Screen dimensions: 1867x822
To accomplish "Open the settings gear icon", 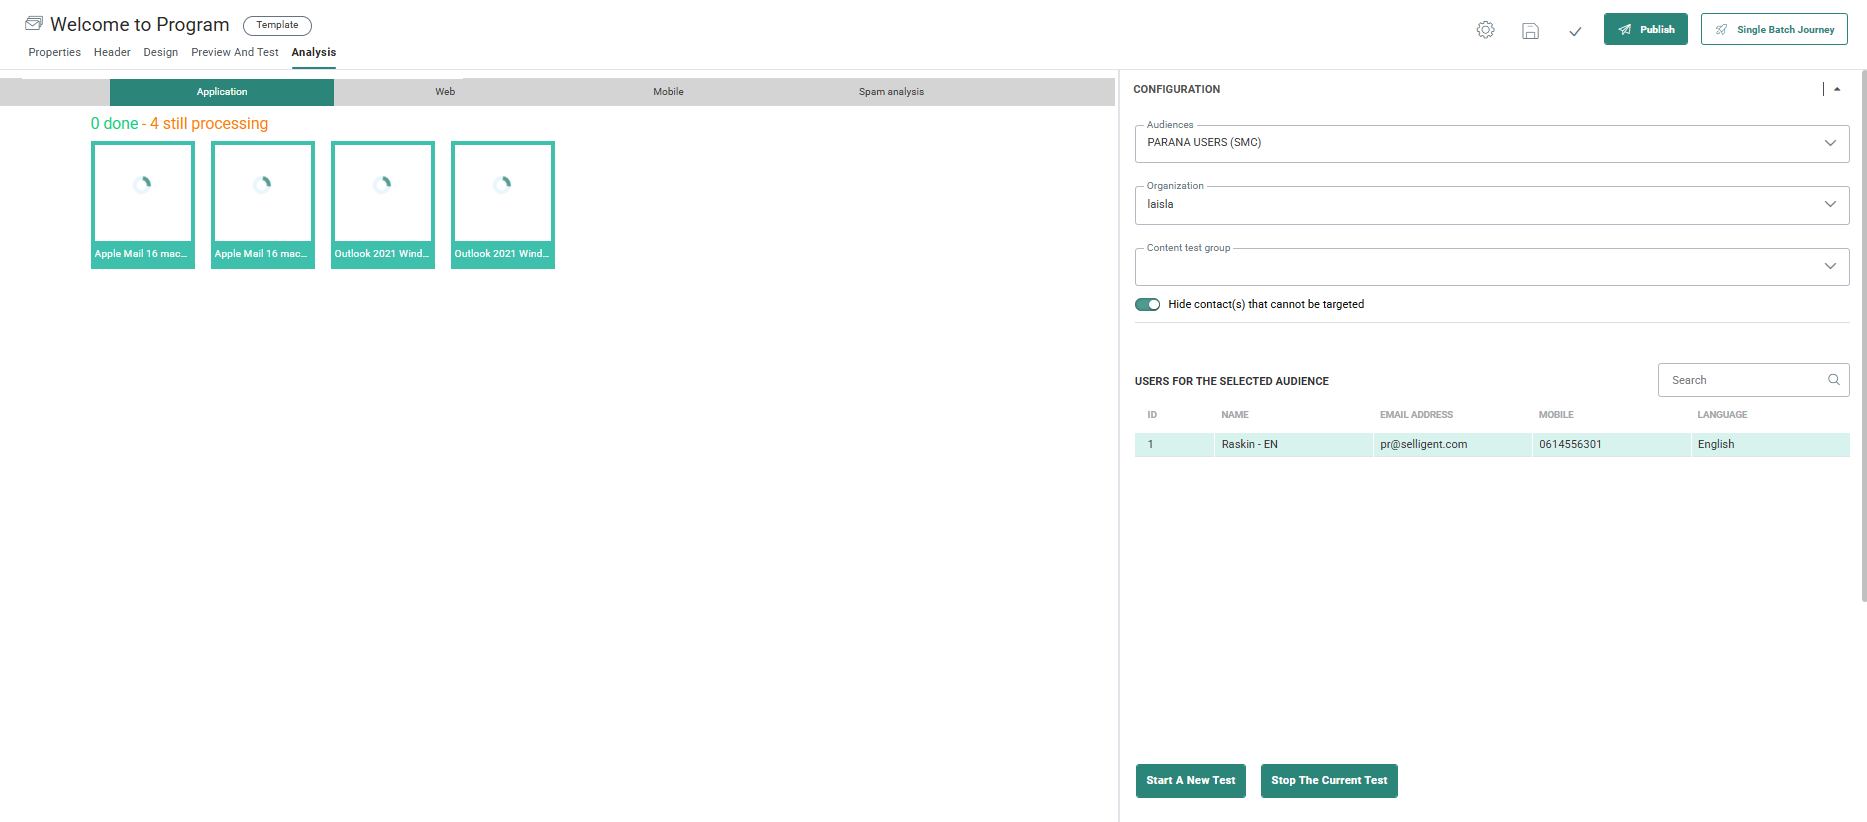I will coord(1485,30).
